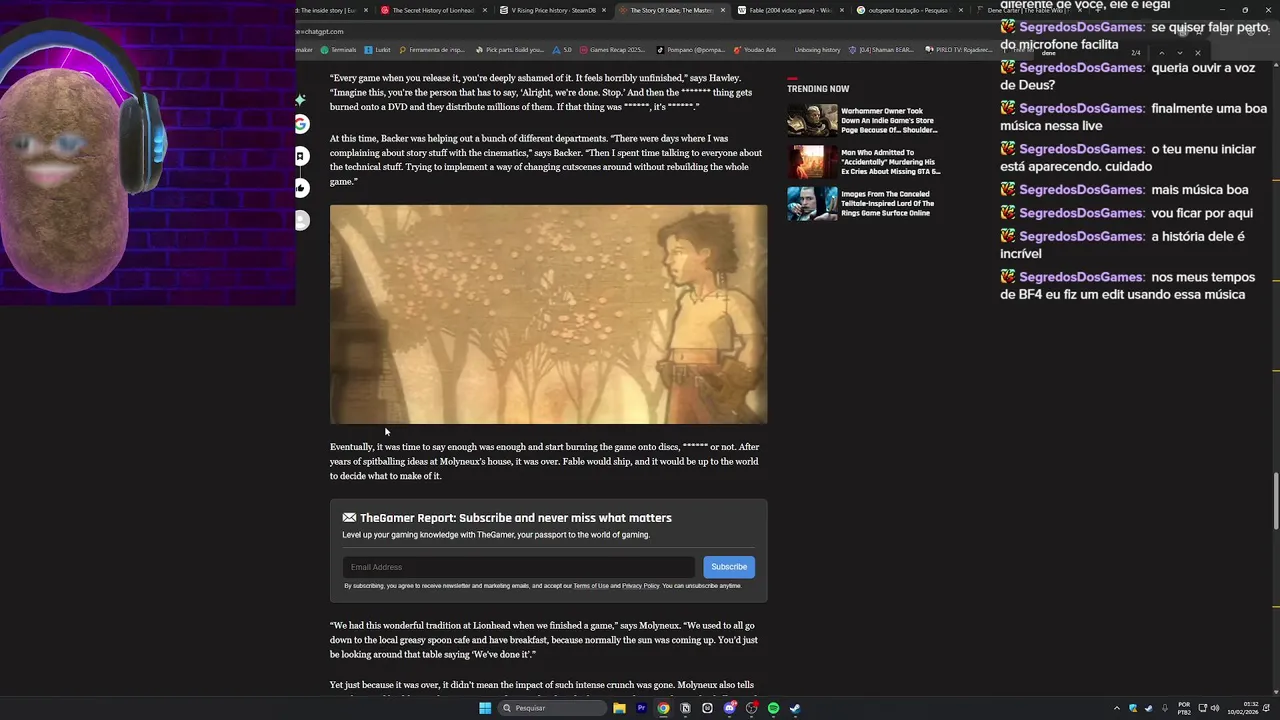The width and height of the screenshot is (1280, 720).
Task: Open the Unboxing history bookmark
Action: (817, 49)
